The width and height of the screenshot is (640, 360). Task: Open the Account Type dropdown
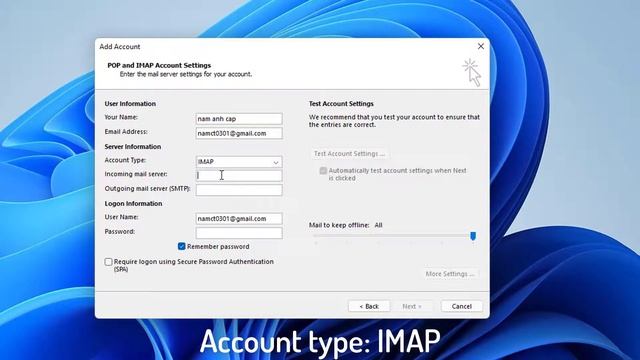pos(239,162)
